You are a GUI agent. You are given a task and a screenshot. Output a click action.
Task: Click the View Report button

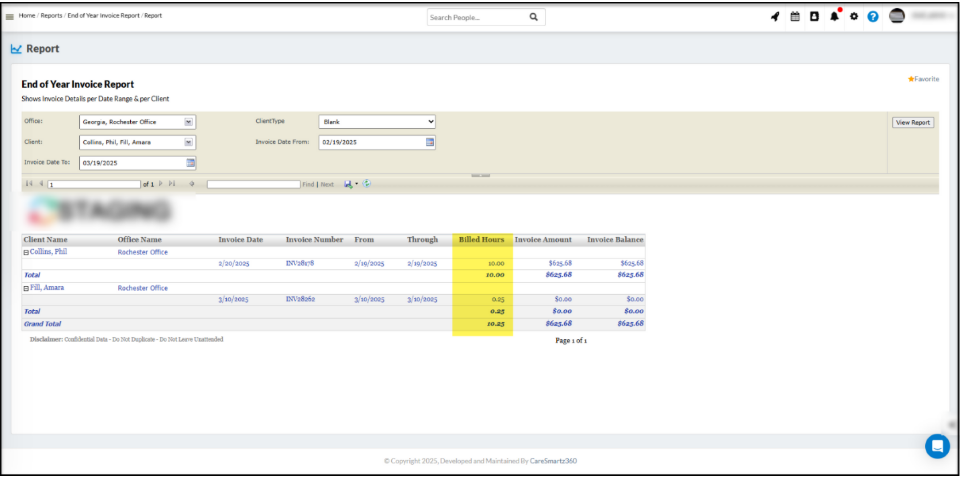click(x=912, y=122)
